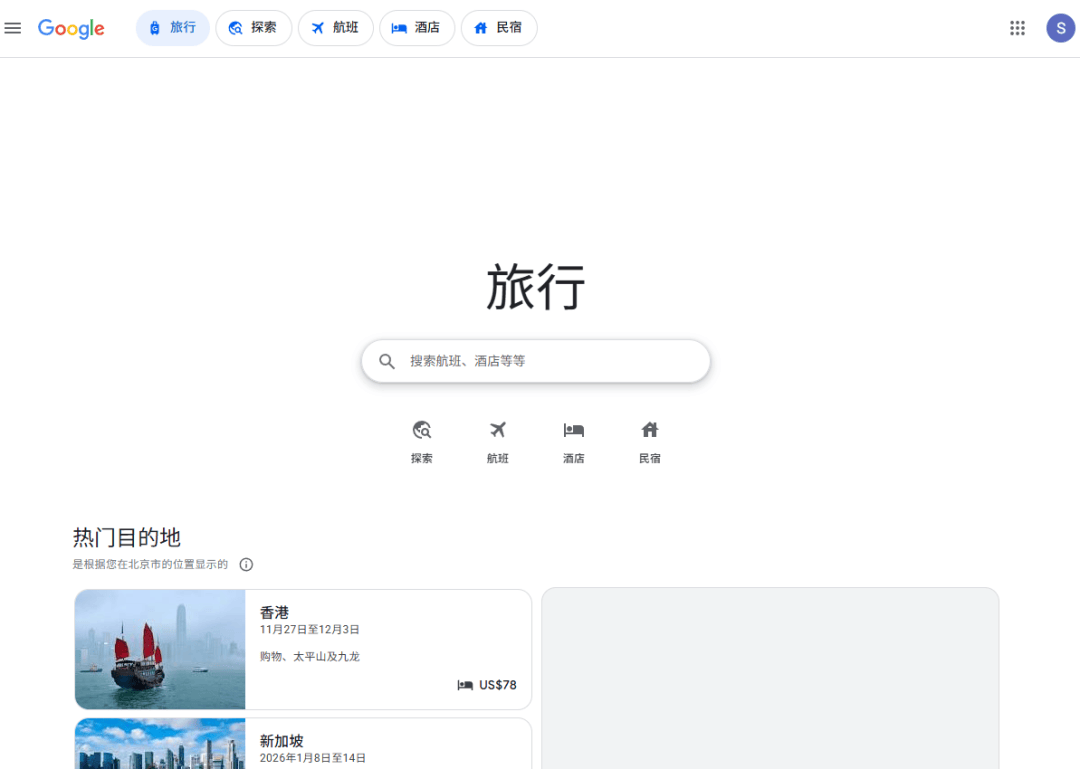This screenshot has width=1080, height=769.
Task: Click the 民宿 house icon below search
Action: (x=650, y=431)
